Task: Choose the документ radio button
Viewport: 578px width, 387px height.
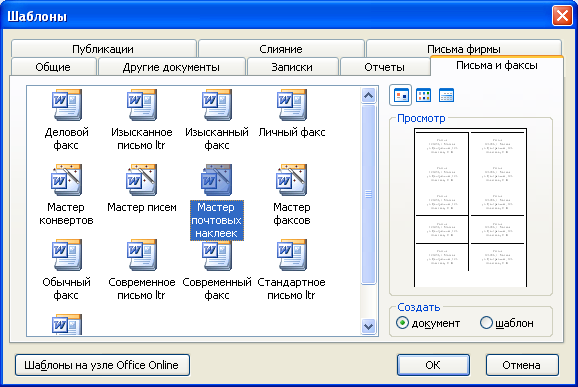Action: [428, 323]
